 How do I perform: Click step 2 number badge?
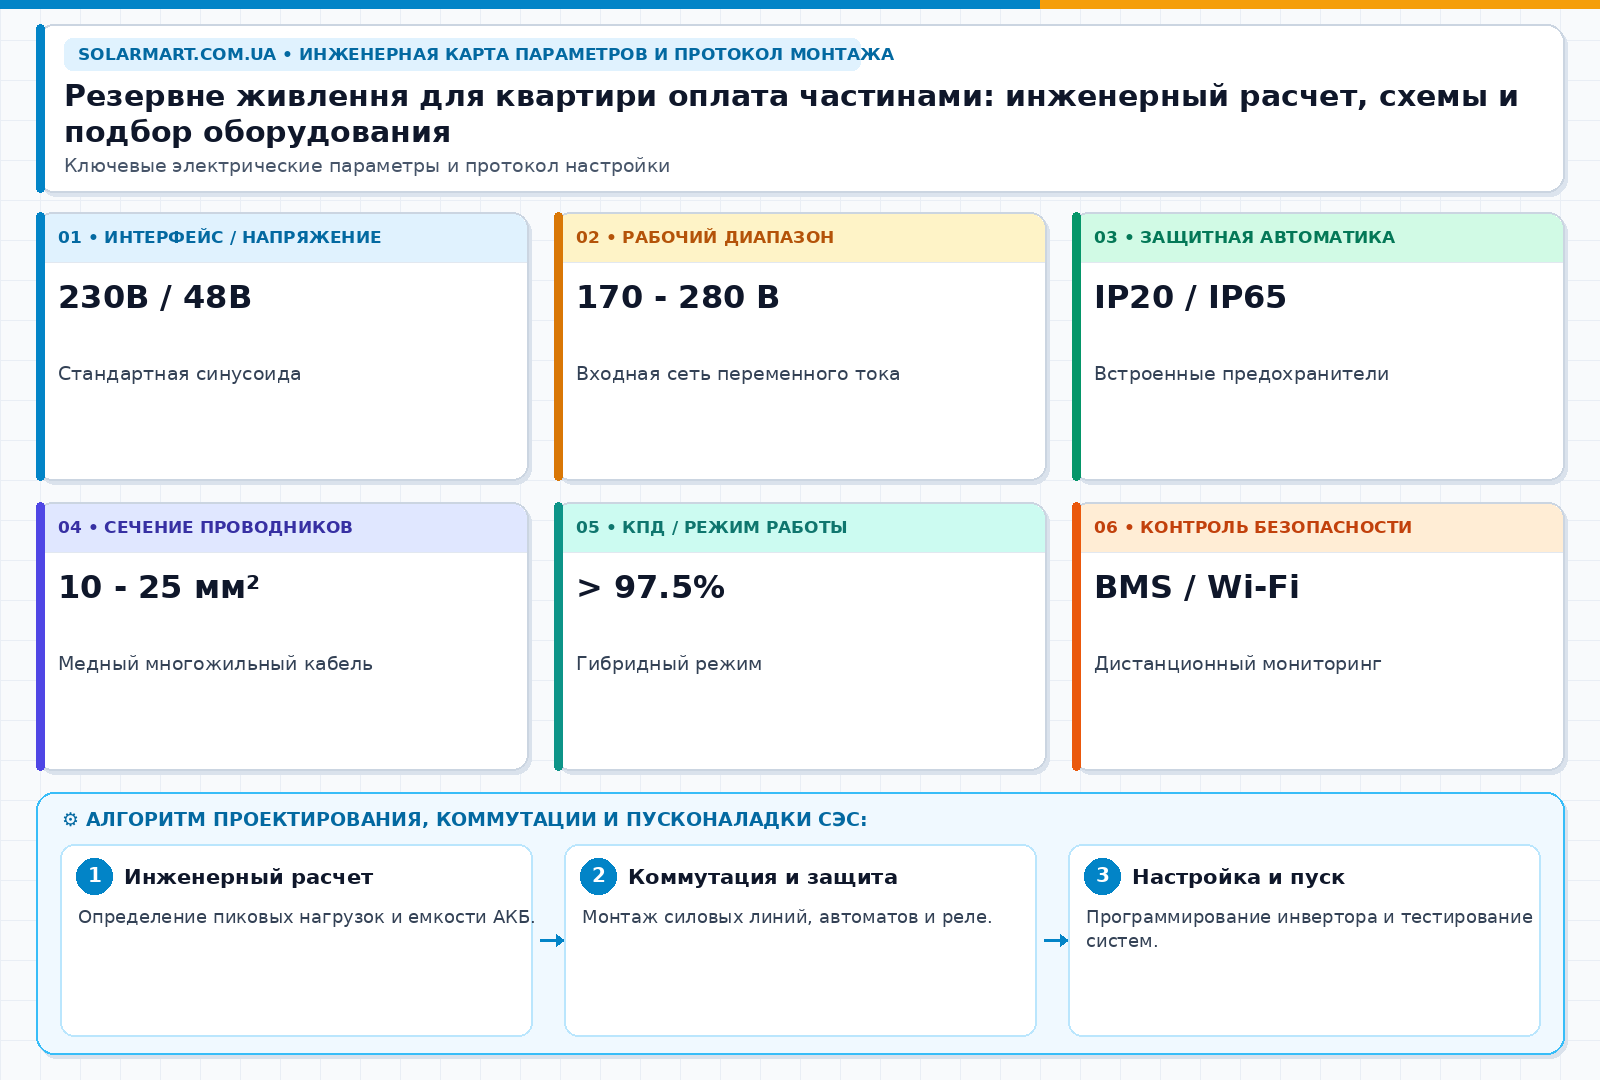599,876
